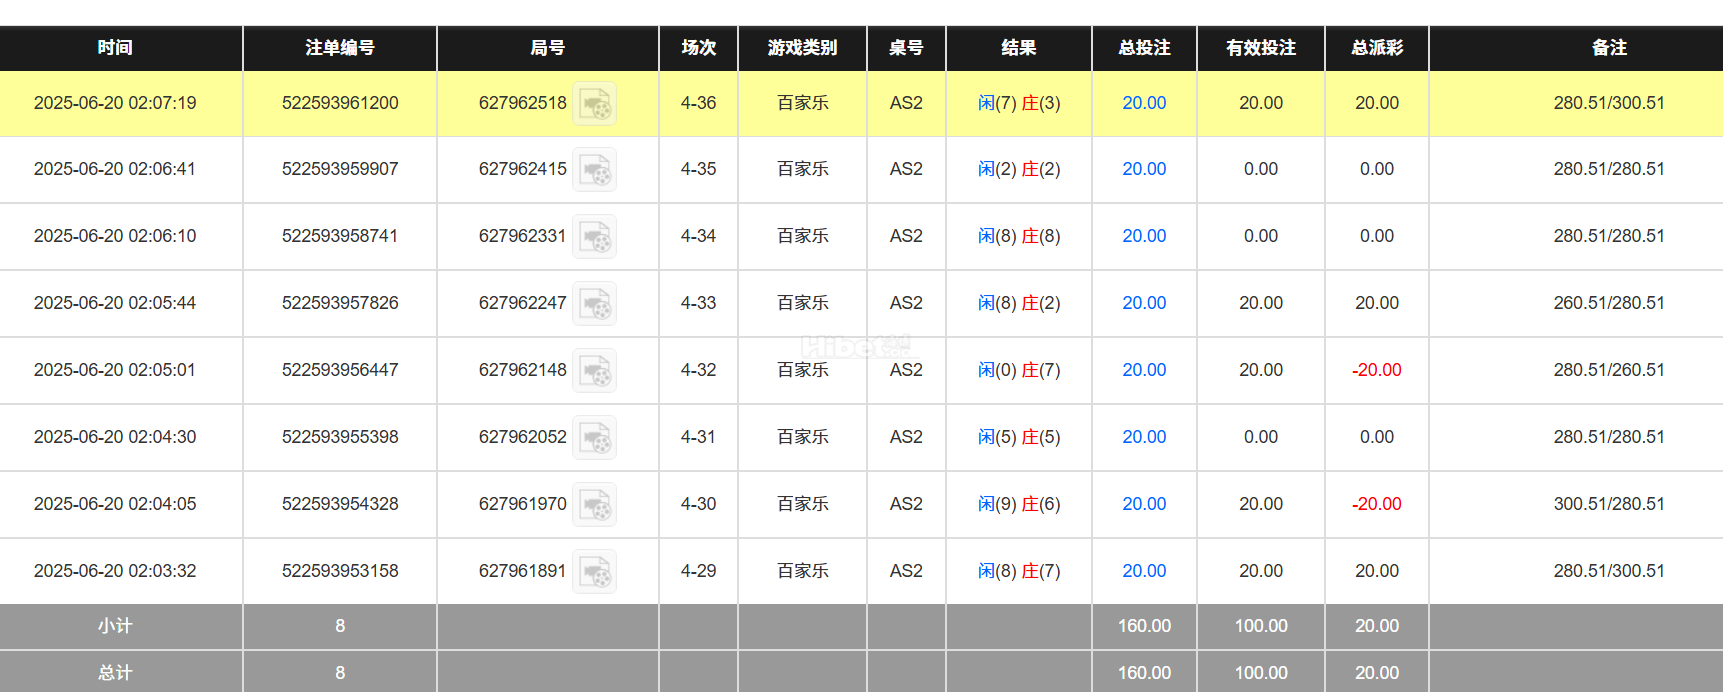View replay icon next to 627961891
Viewport: 1723px width, 692px height.
595,572
